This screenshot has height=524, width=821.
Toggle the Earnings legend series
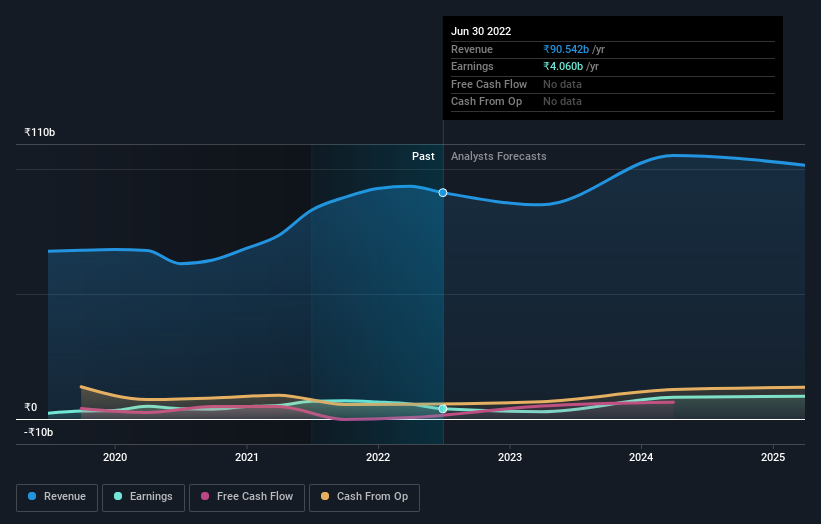(x=143, y=497)
